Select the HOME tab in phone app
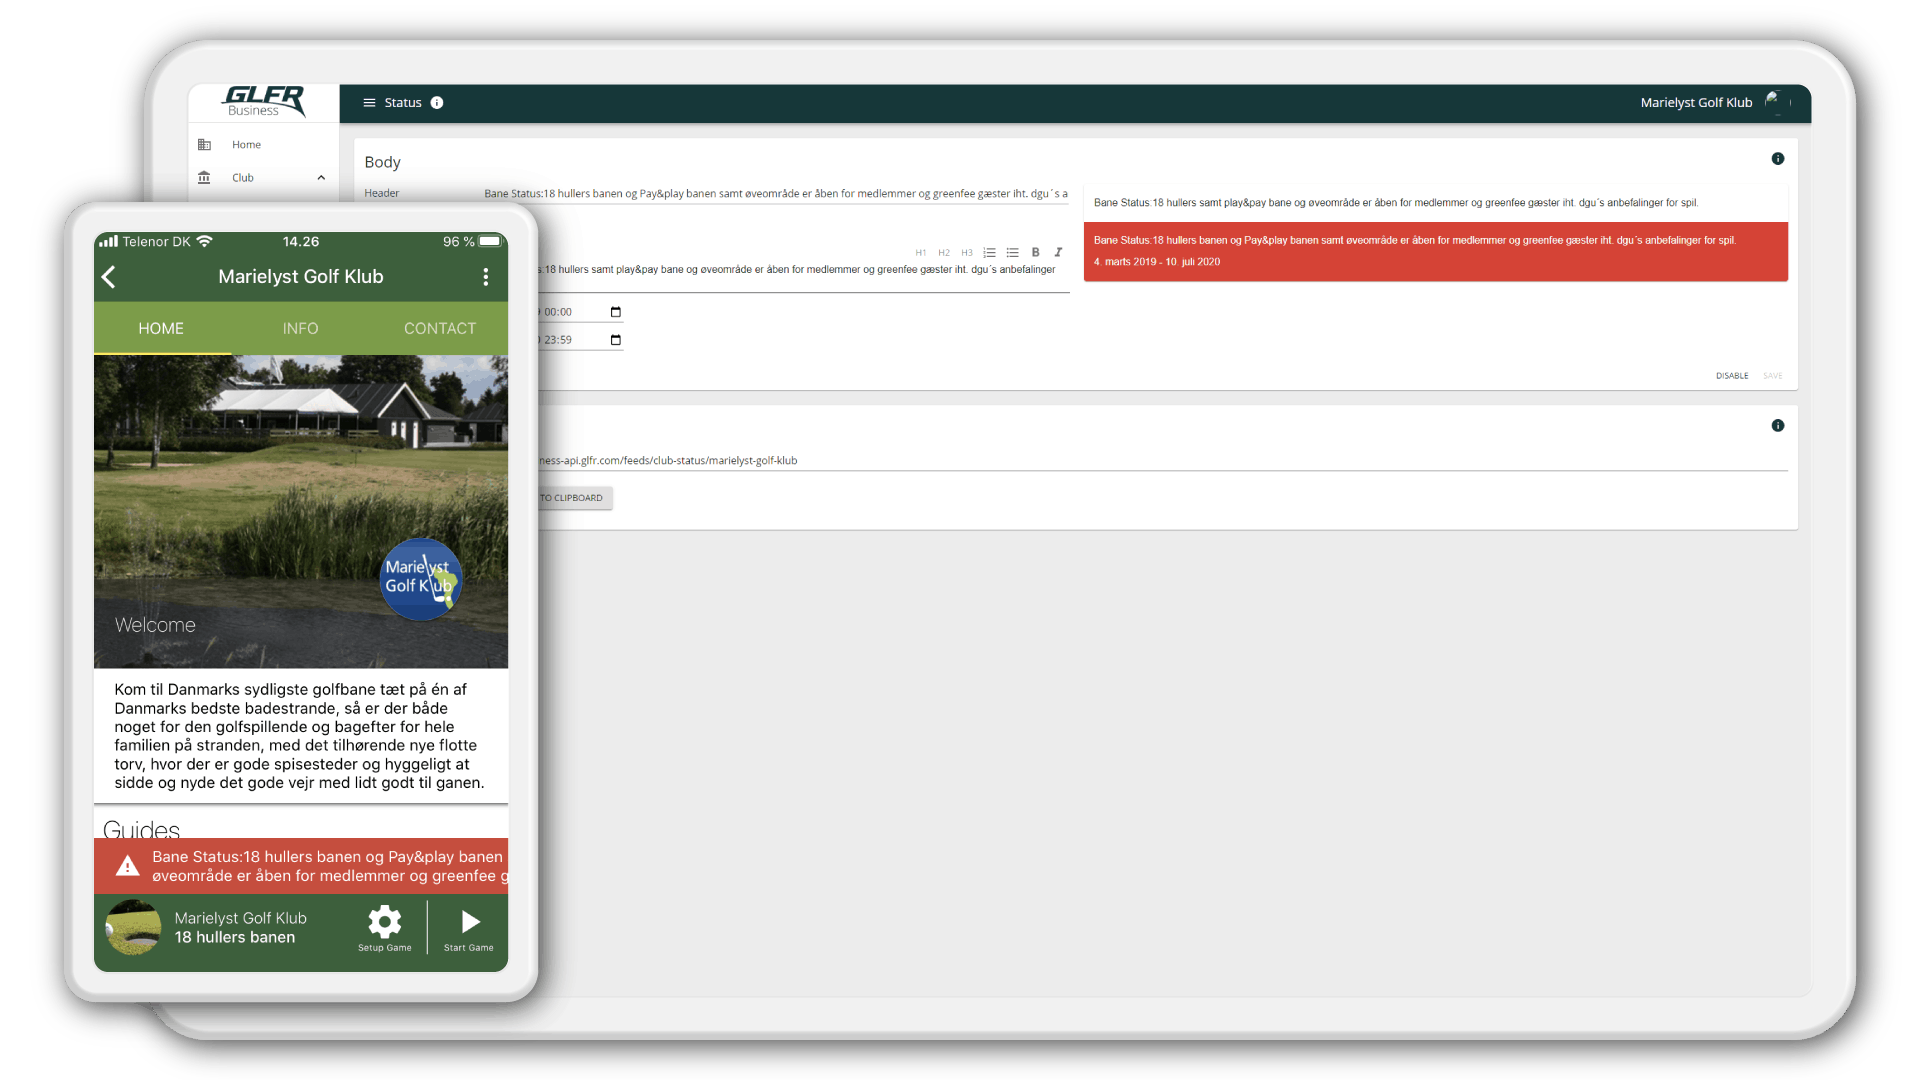1920x1080 pixels. click(x=161, y=329)
